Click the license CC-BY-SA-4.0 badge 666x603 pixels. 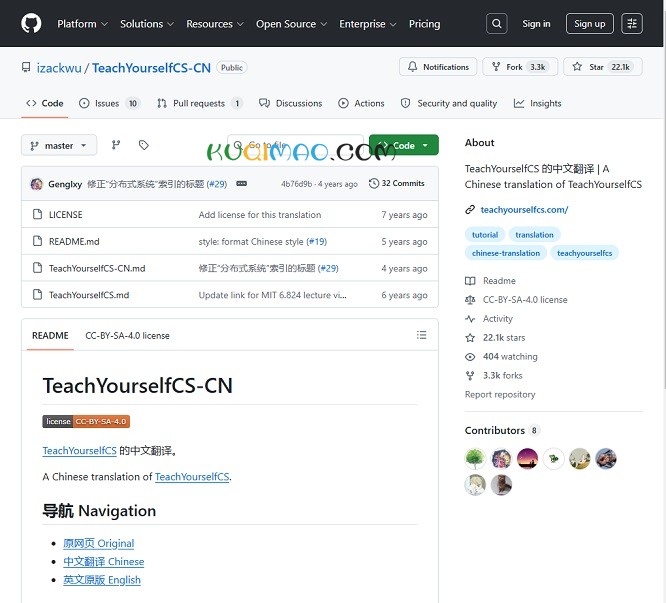pos(86,421)
